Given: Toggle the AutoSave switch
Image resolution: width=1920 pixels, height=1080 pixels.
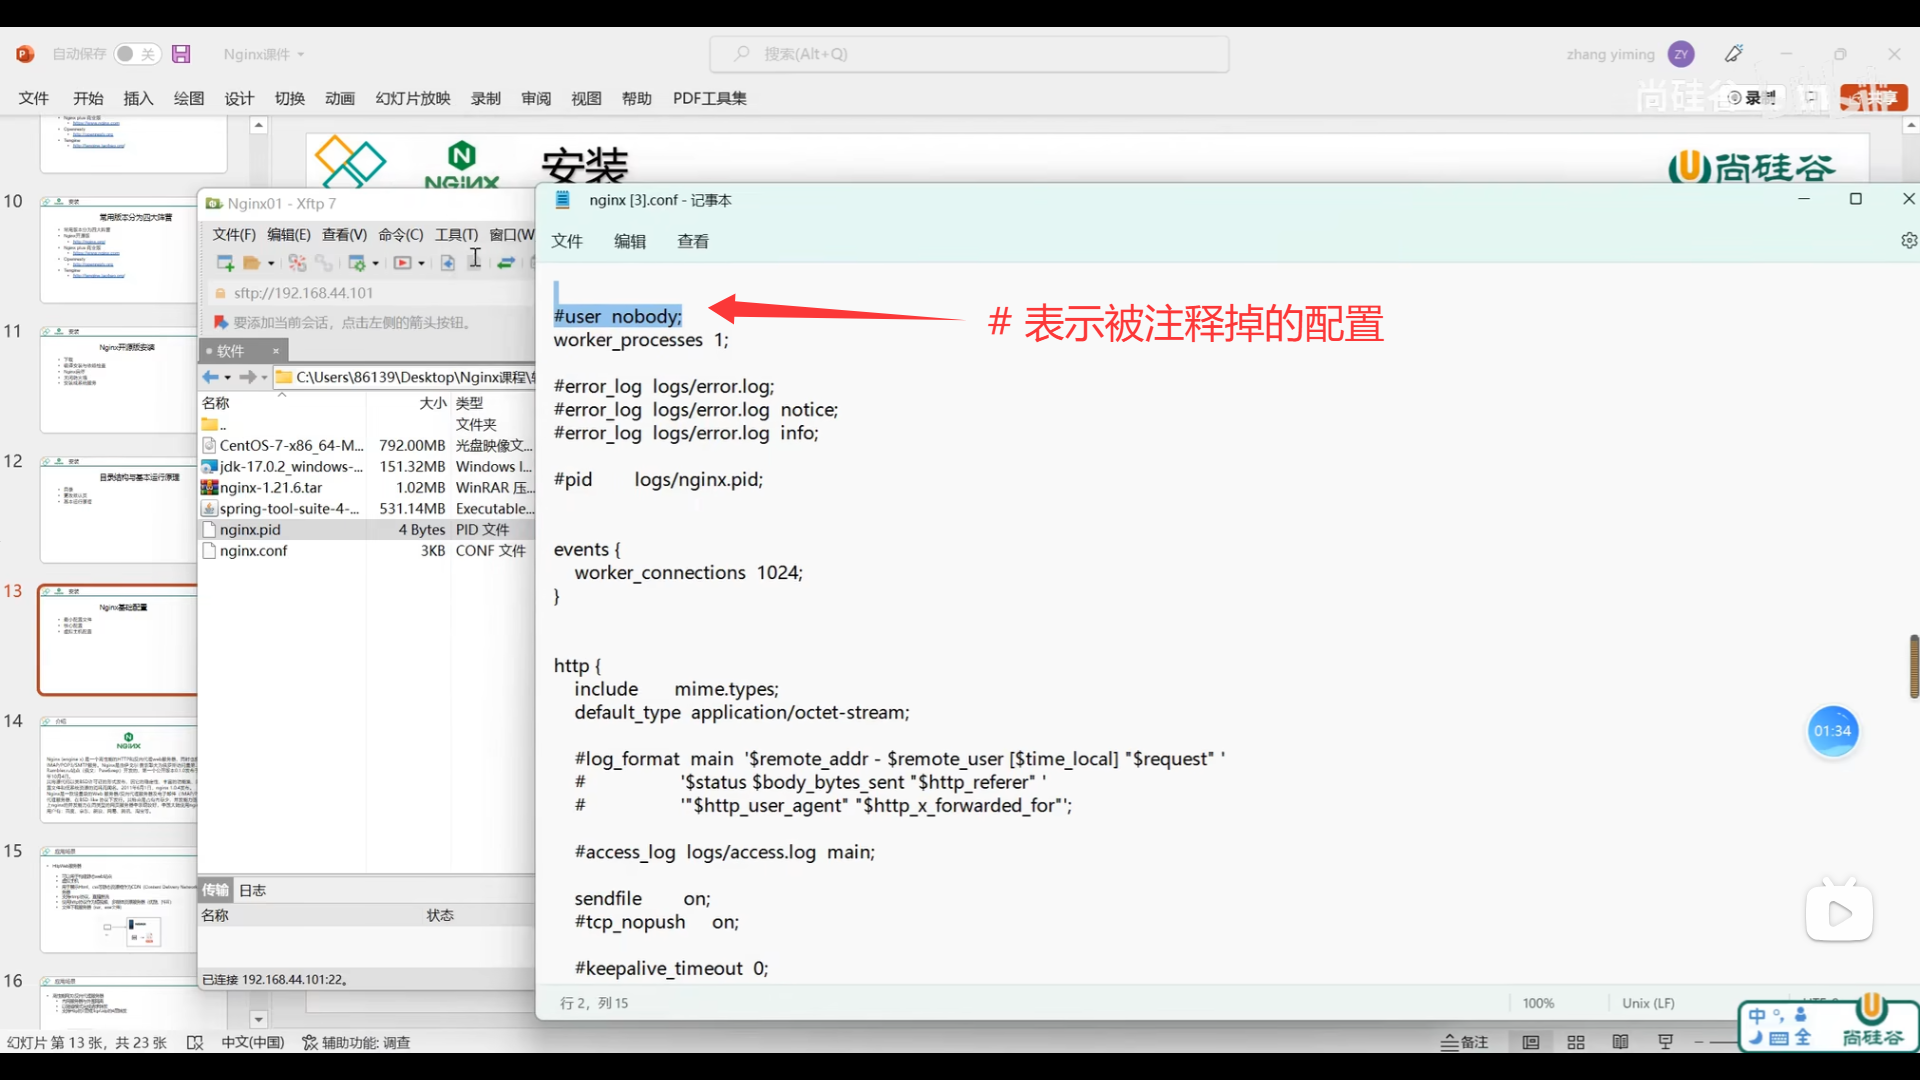Looking at the screenshot, I should [x=136, y=54].
